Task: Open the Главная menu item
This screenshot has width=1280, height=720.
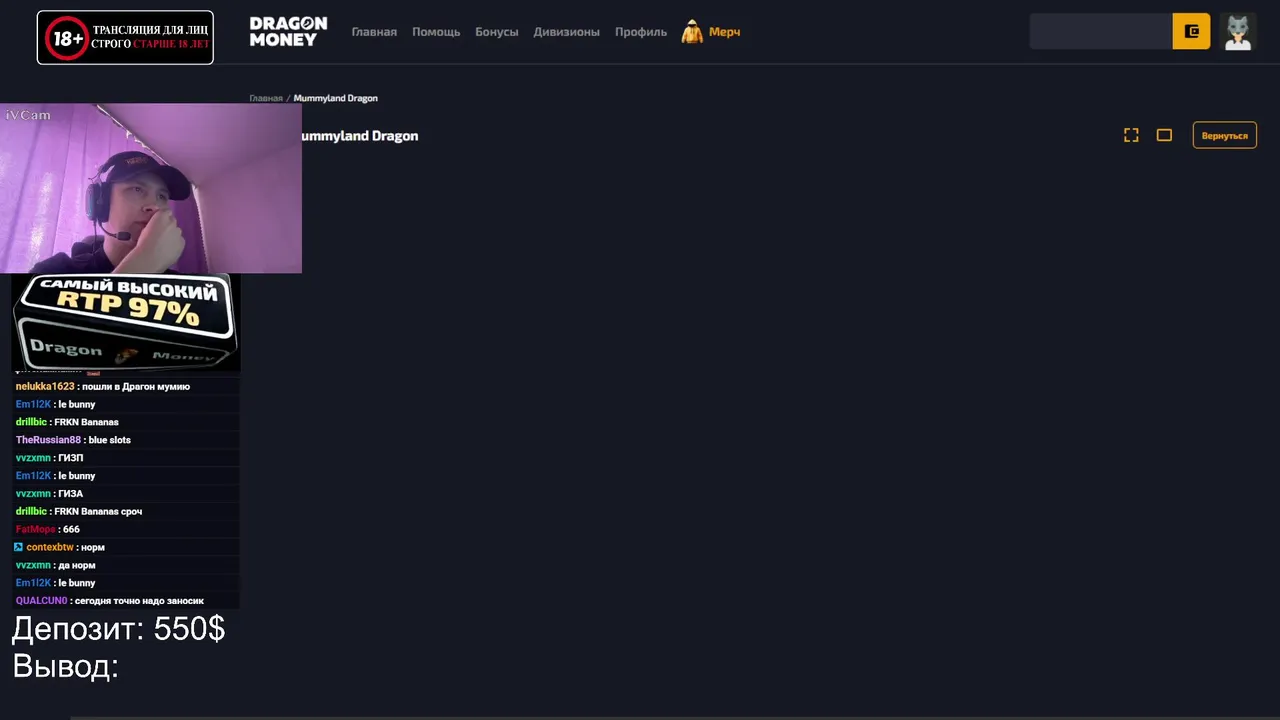Action: tap(374, 32)
